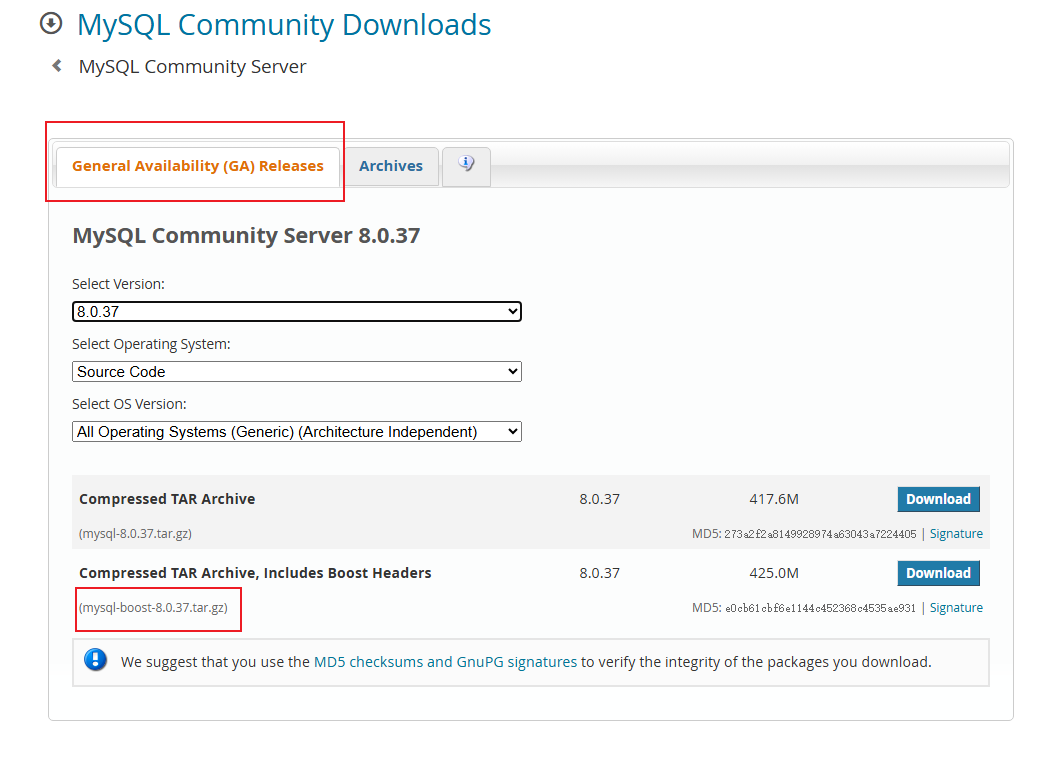Open Signature link for mysql-8.0.37.tar.gz
The image size is (1055, 771).
point(956,534)
